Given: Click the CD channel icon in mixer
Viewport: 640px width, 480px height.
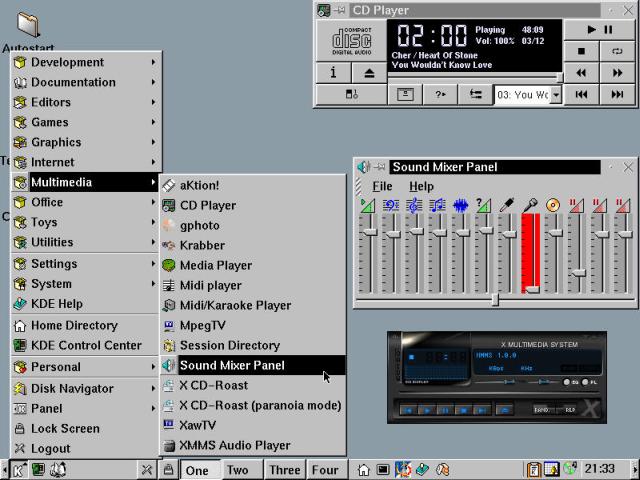Looking at the screenshot, I should [x=553, y=205].
